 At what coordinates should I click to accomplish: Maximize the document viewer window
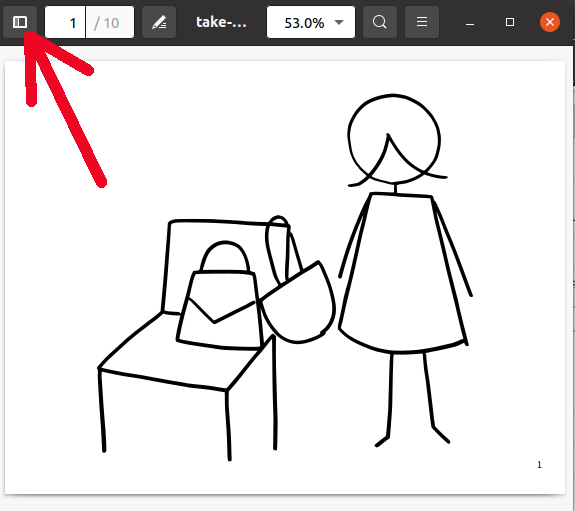[510, 22]
